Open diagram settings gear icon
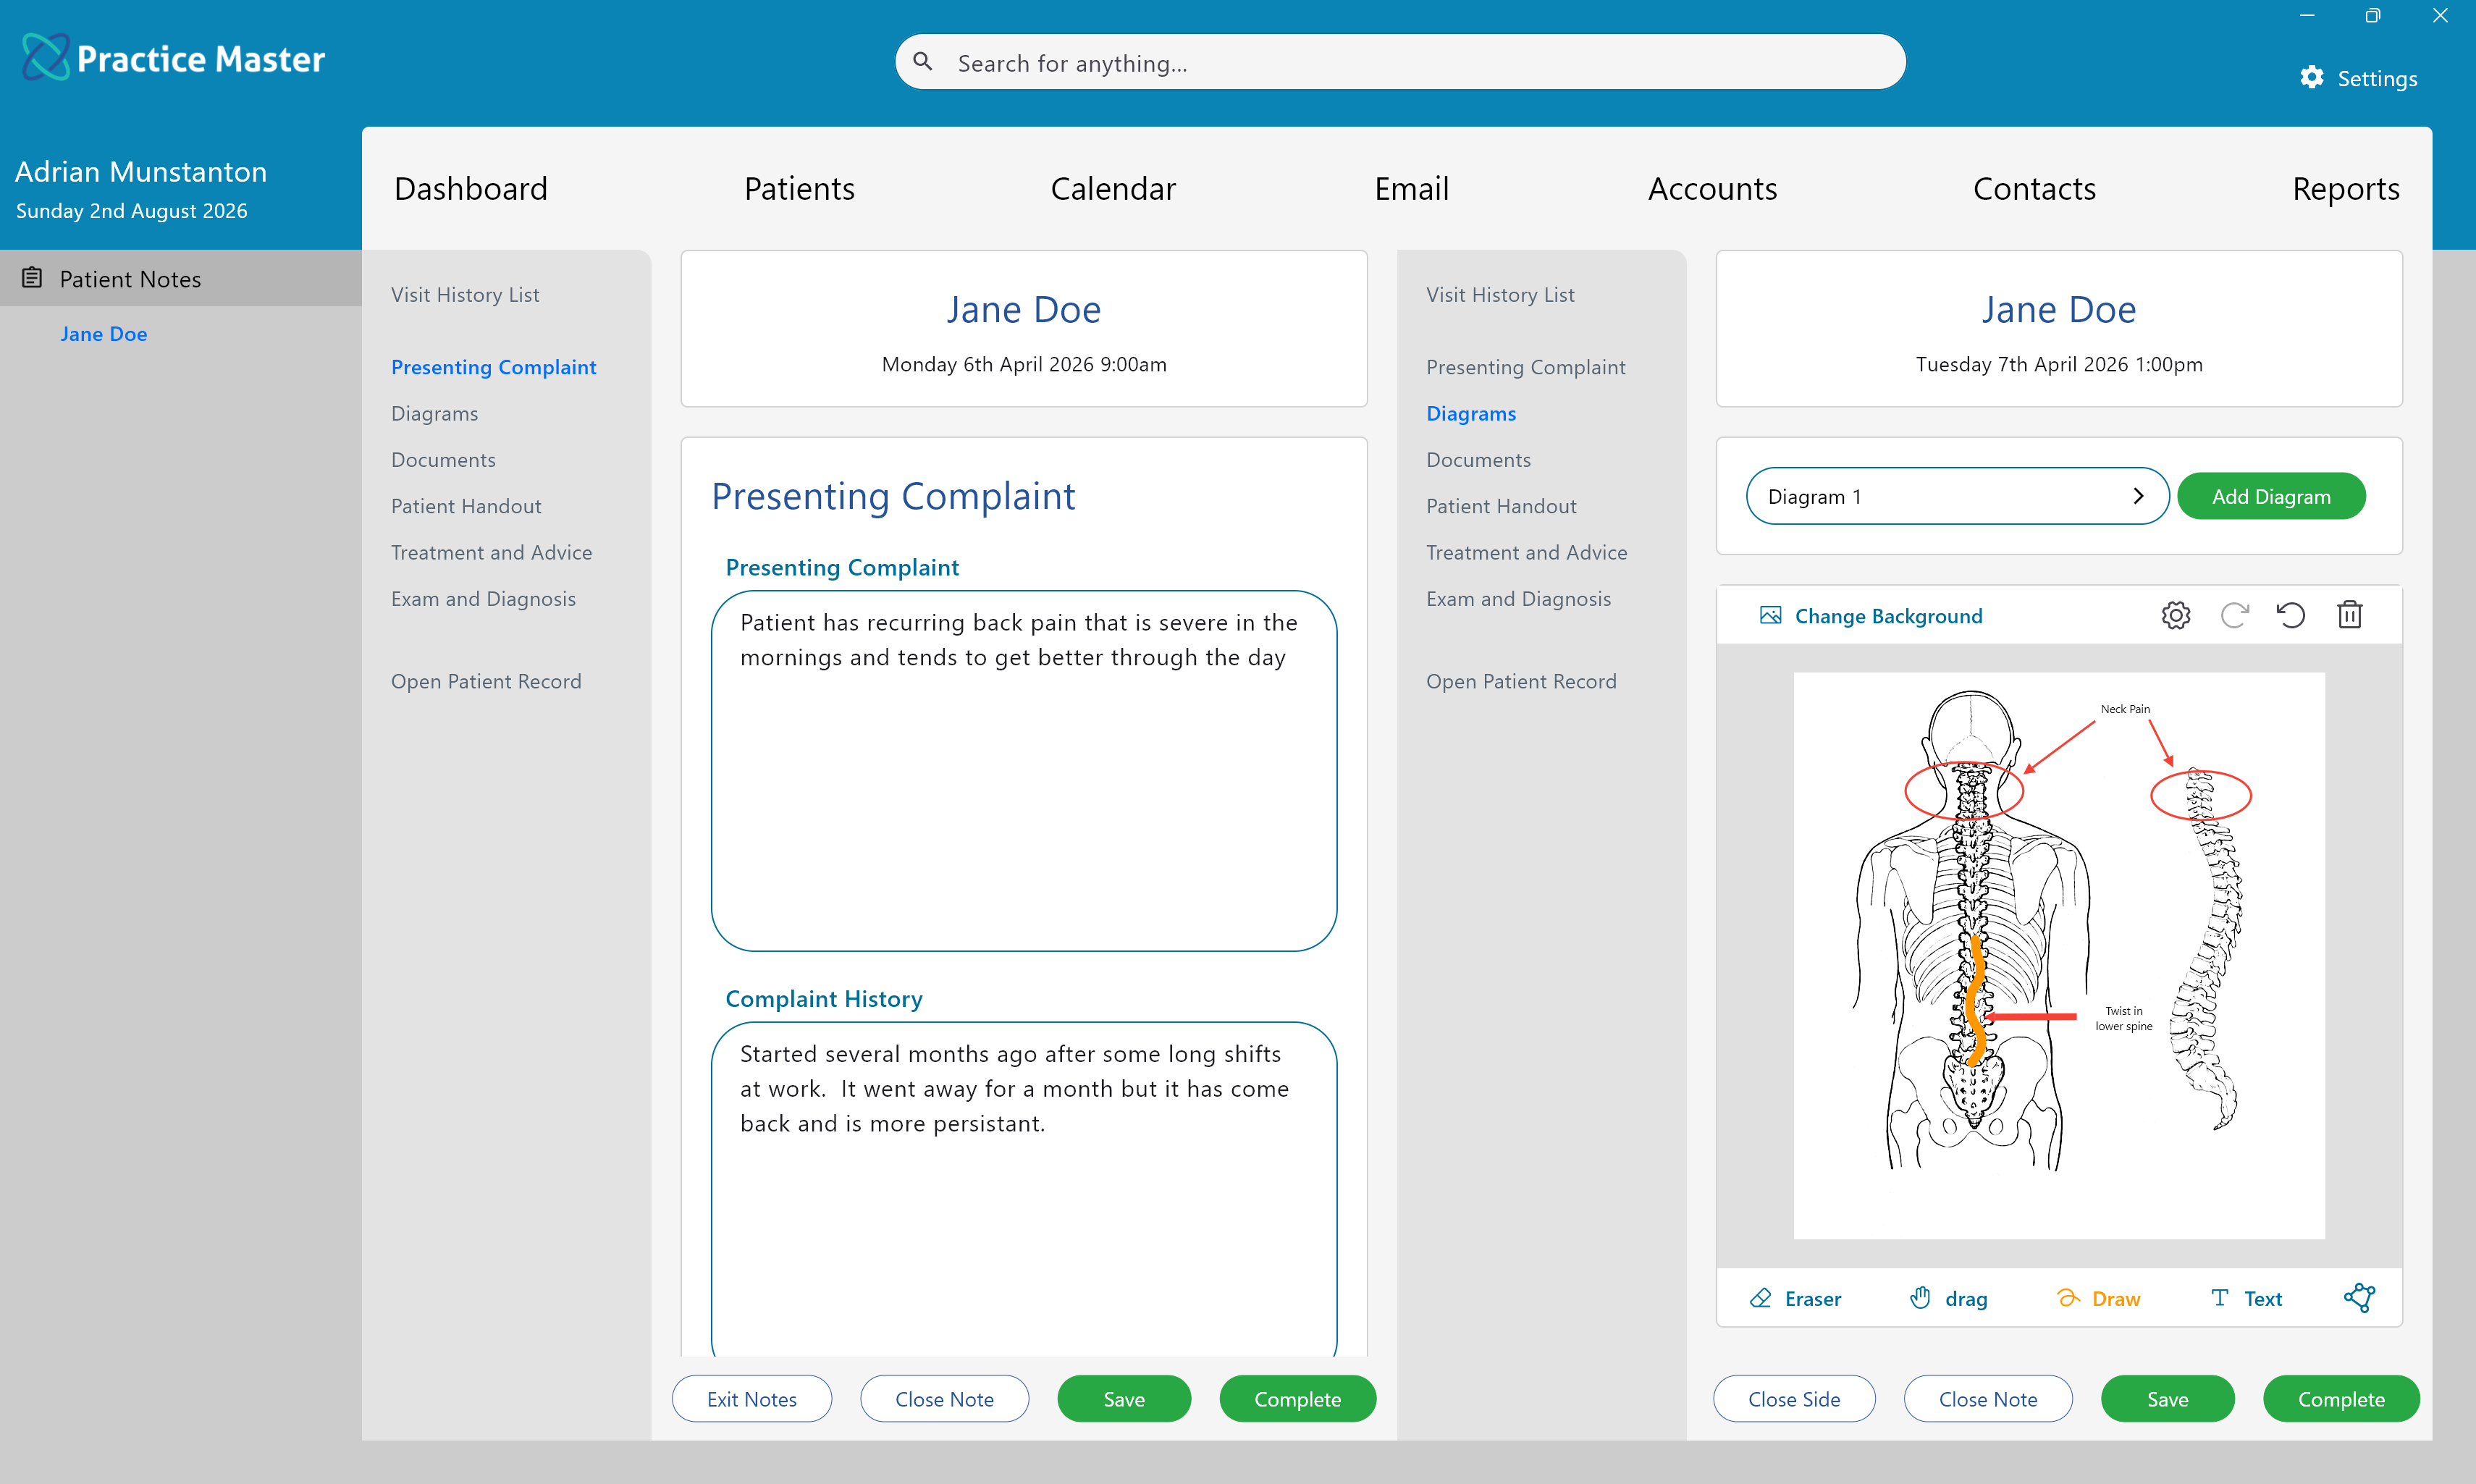This screenshot has height=1484, width=2476. (x=2175, y=615)
